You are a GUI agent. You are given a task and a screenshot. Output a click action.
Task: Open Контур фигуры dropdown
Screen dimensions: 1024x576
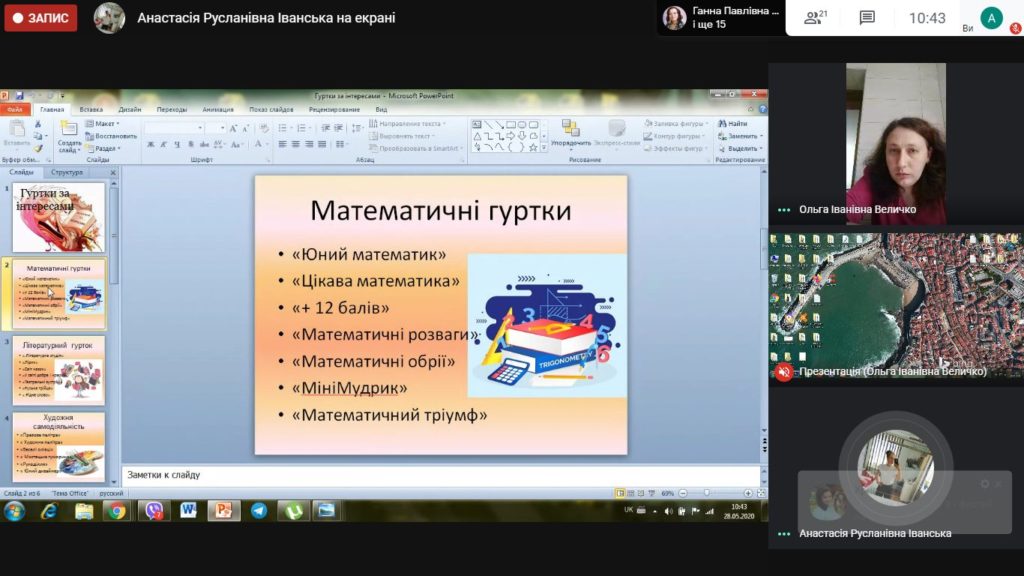(675, 136)
